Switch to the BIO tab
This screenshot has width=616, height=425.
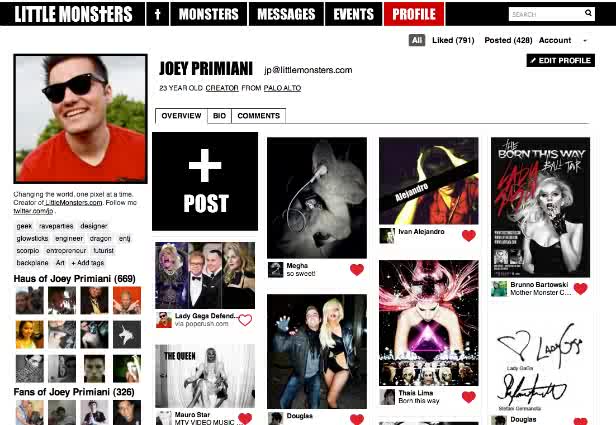(x=219, y=116)
